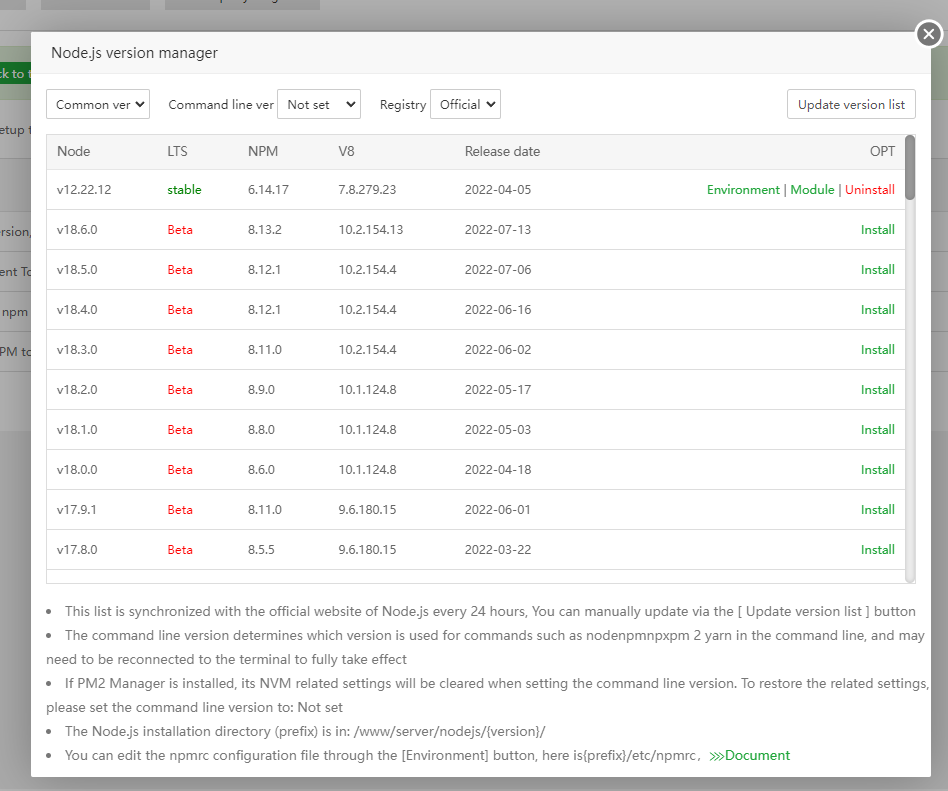Open Module manager for v12.22.12
948x791 pixels.
click(812, 190)
